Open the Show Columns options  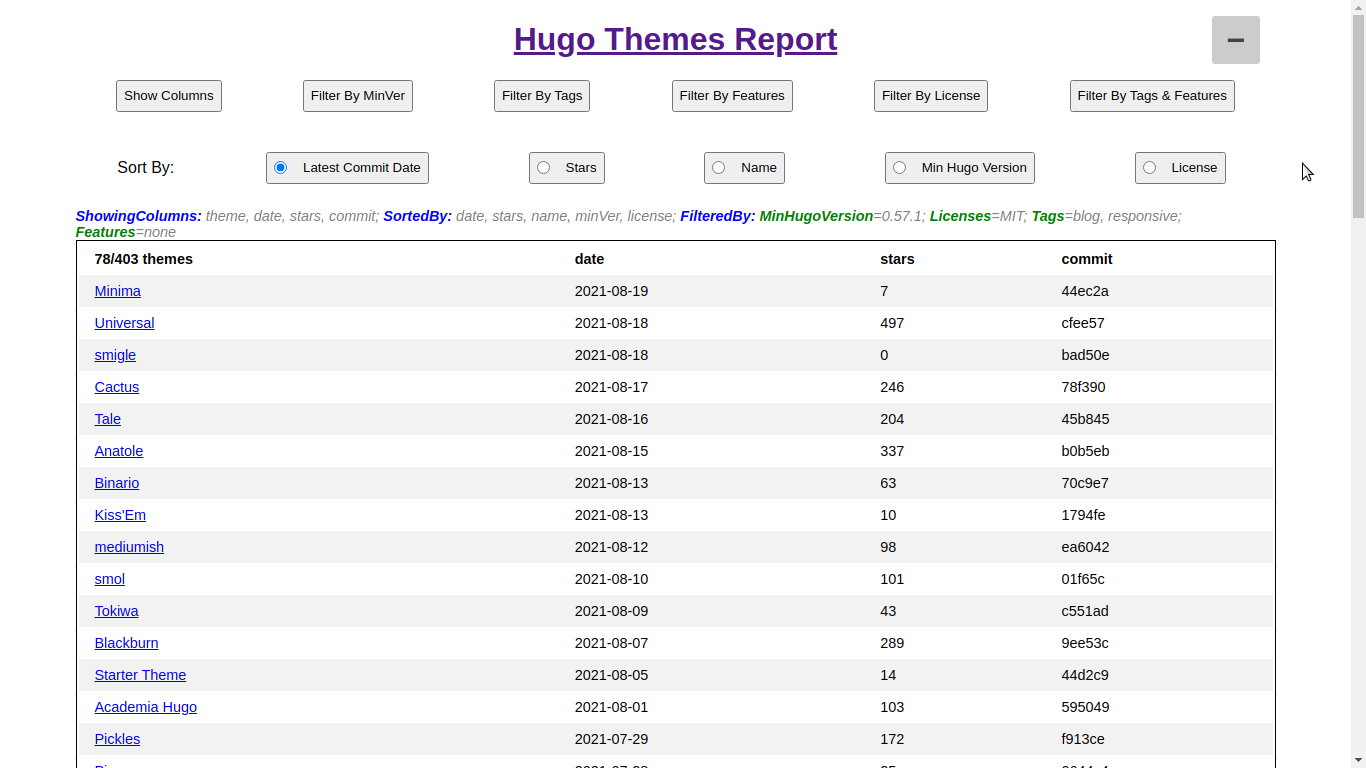168,96
